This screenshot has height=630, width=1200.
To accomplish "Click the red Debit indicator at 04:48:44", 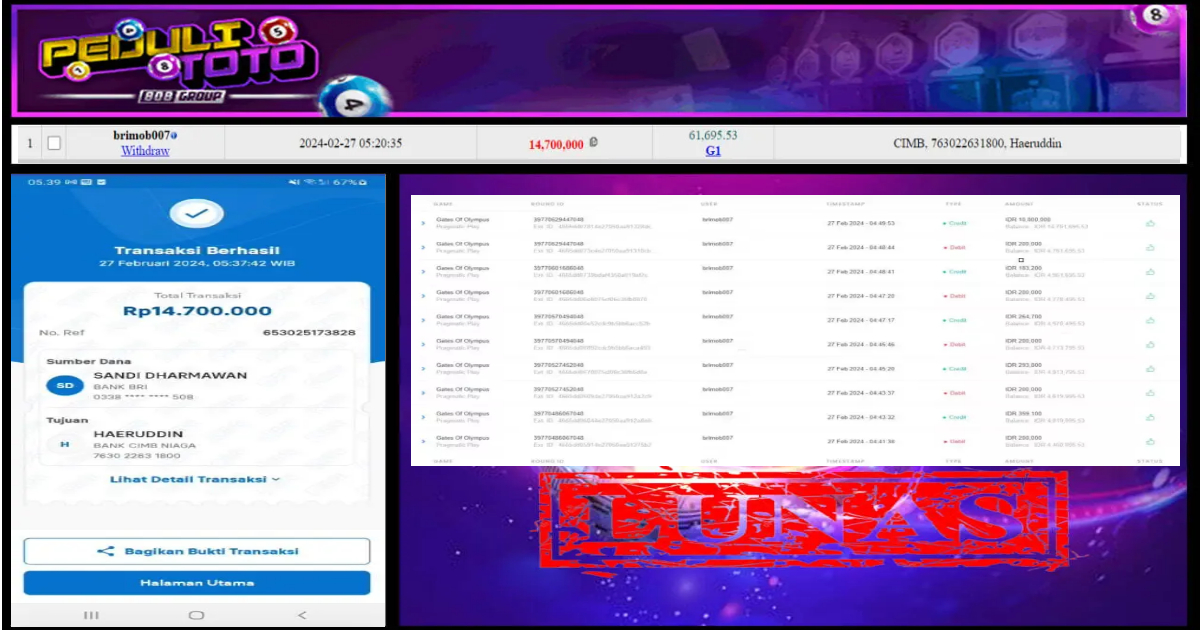I will point(956,247).
